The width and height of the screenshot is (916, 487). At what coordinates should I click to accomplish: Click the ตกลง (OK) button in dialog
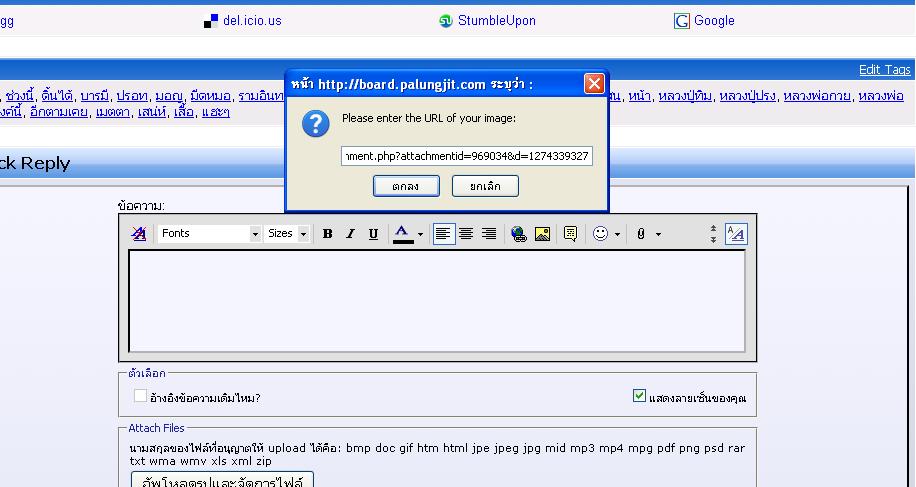pos(406,186)
